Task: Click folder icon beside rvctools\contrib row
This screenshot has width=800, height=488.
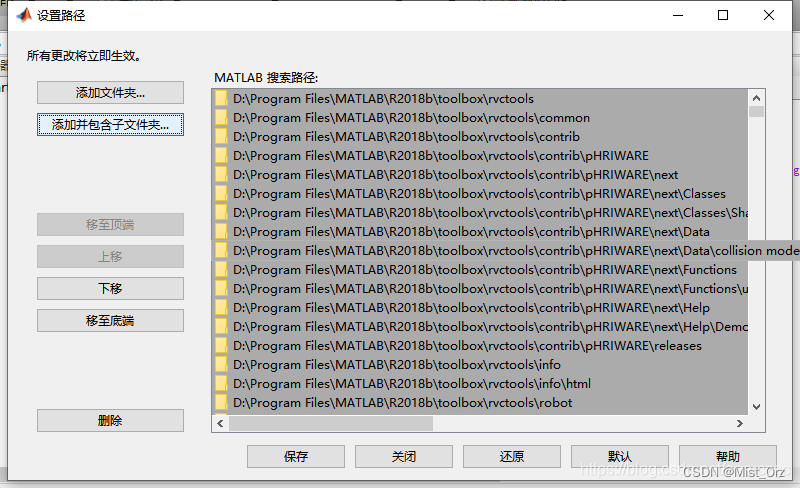Action: tap(221, 136)
